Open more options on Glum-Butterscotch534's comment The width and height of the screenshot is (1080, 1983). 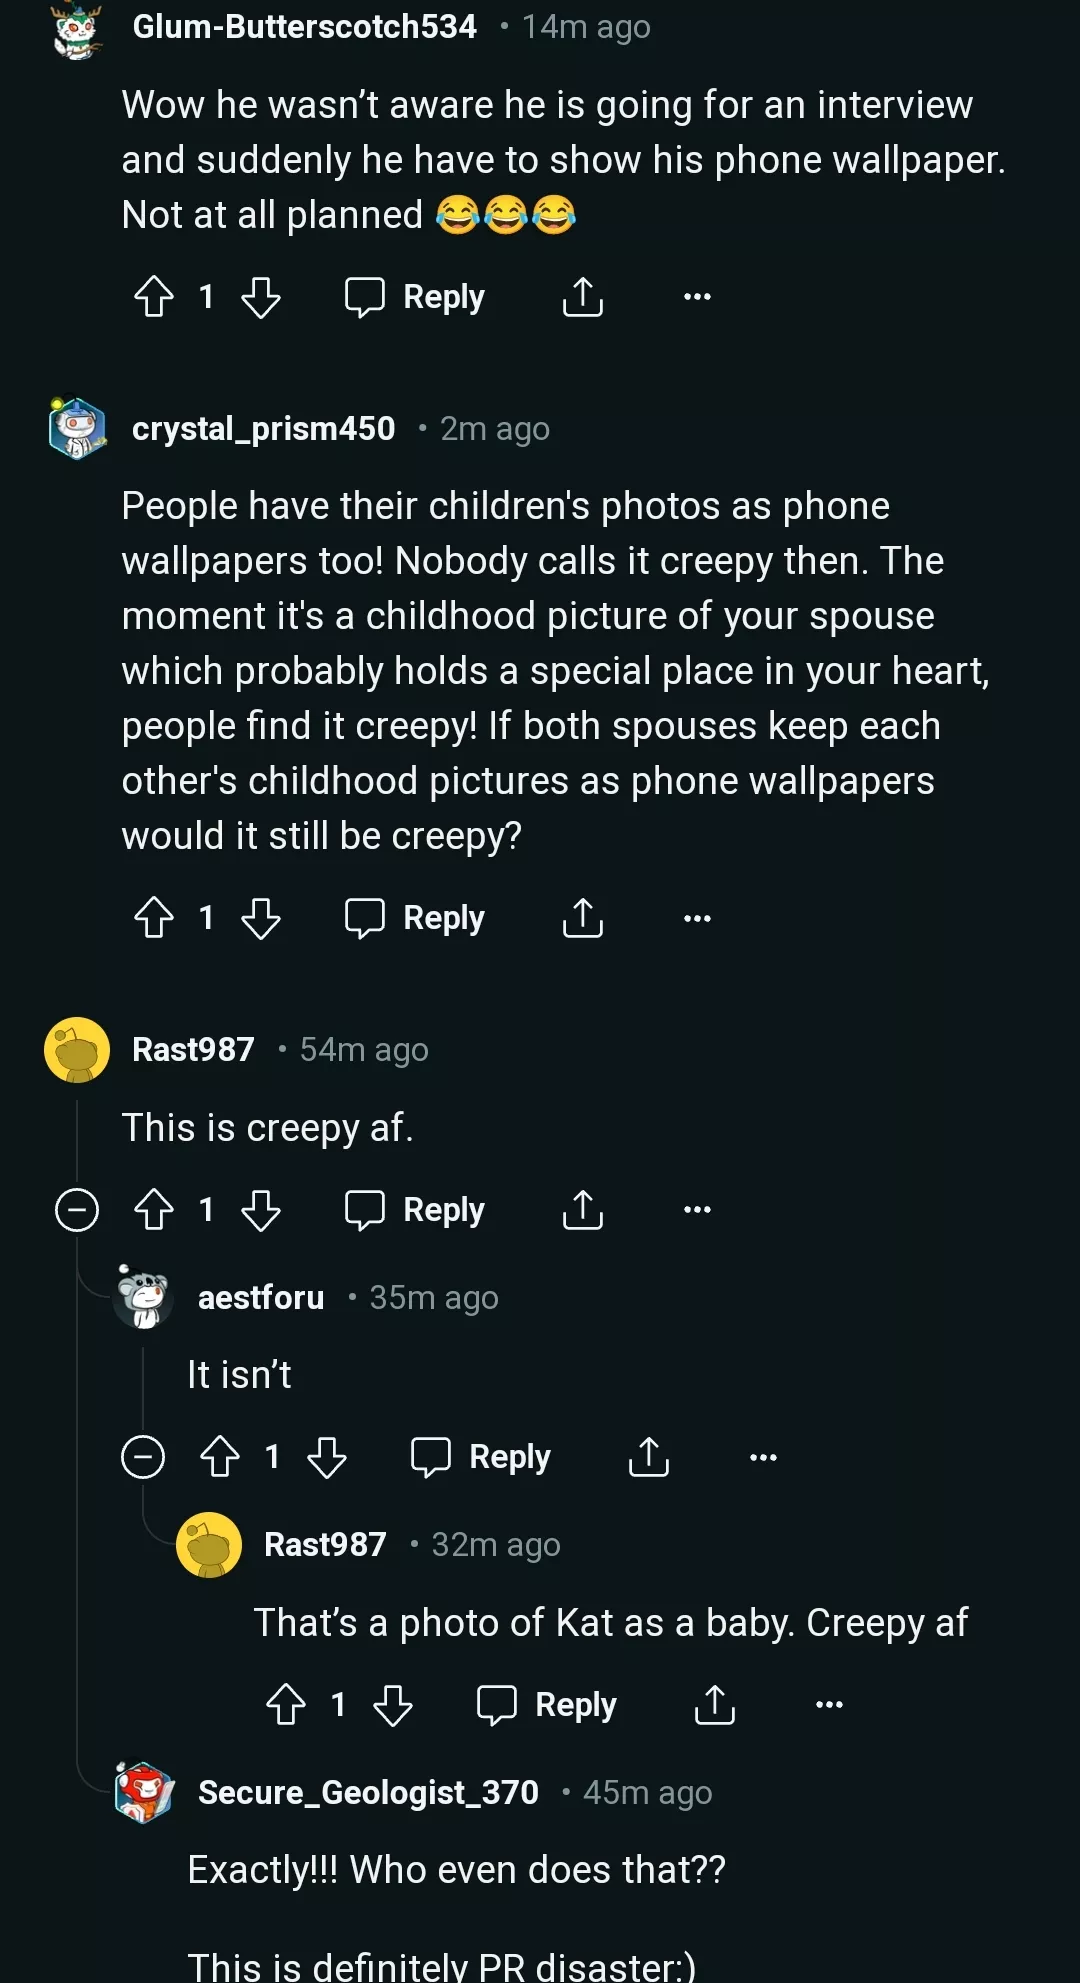[x=697, y=297]
